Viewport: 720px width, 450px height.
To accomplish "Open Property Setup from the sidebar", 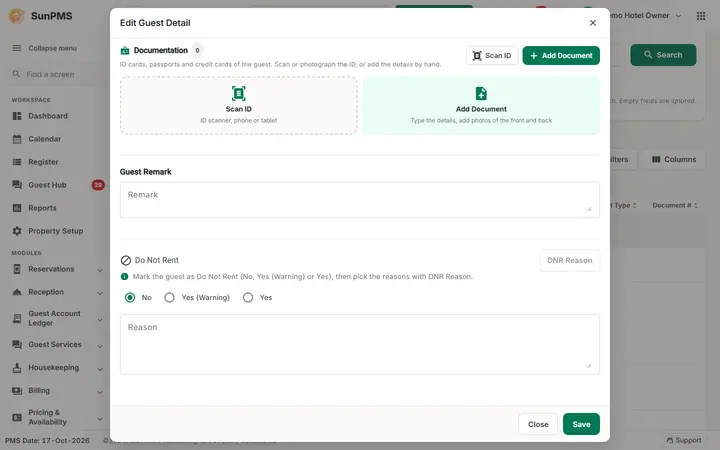I will click(x=56, y=231).
